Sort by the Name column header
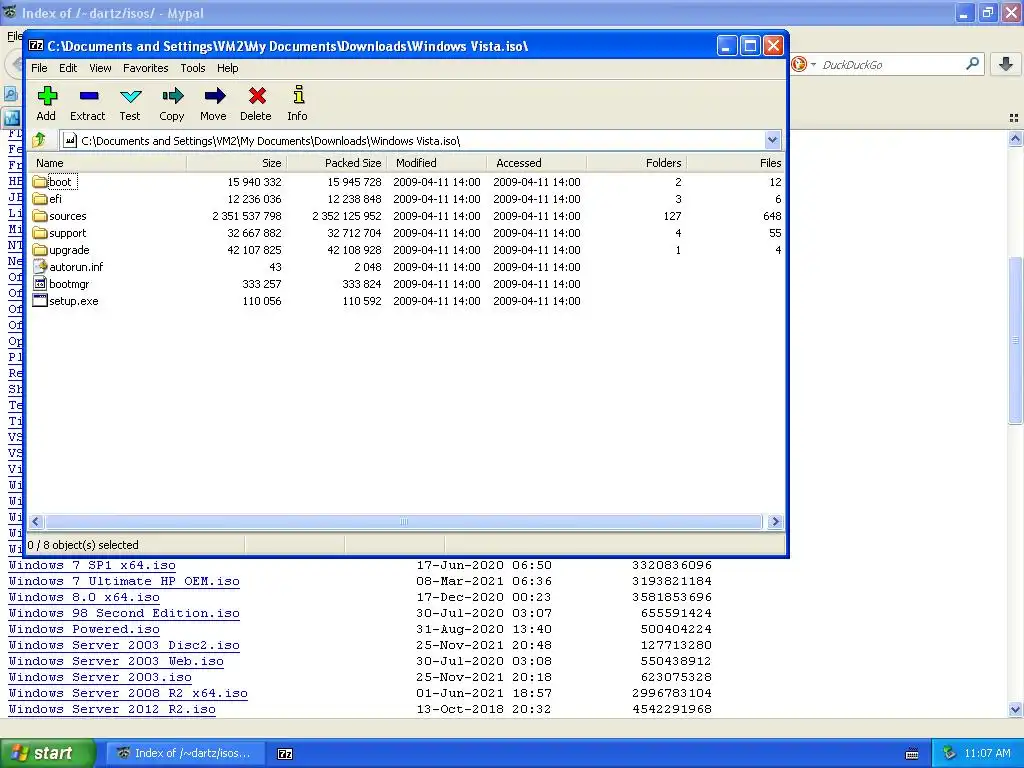The height and width of the screenshot is (768, 1024). pyautogui.click(x=108, y=163)
